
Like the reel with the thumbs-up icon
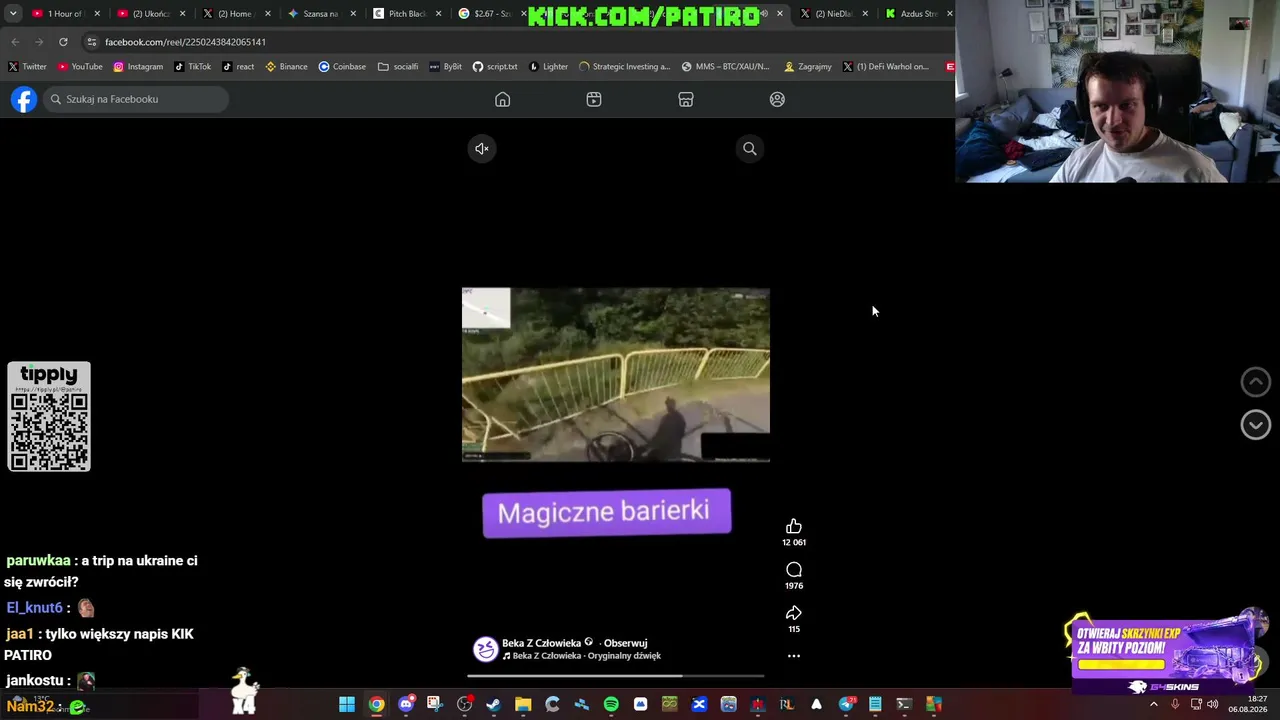pyautogui.click(x=794, y=527)
